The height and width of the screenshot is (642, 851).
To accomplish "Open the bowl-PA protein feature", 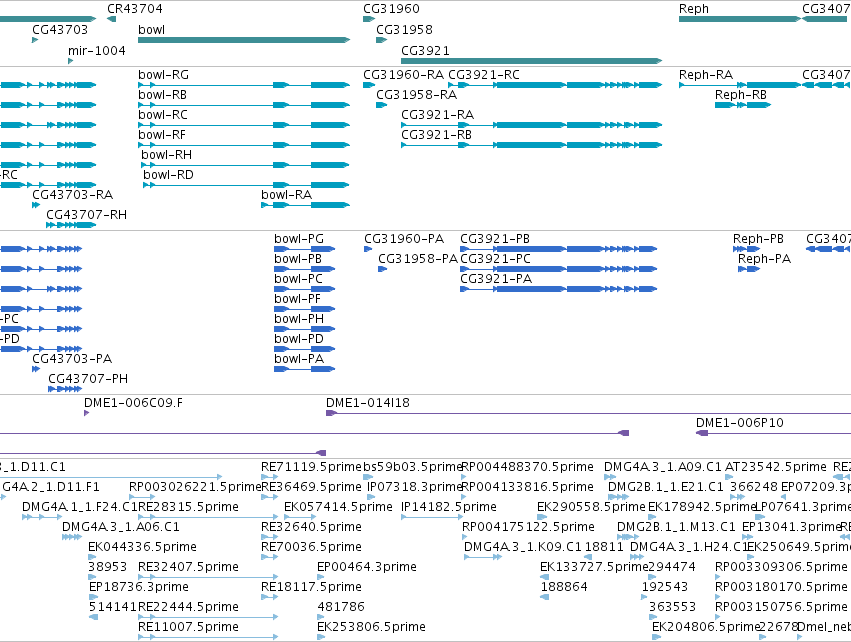I will [x=304, y=369].
